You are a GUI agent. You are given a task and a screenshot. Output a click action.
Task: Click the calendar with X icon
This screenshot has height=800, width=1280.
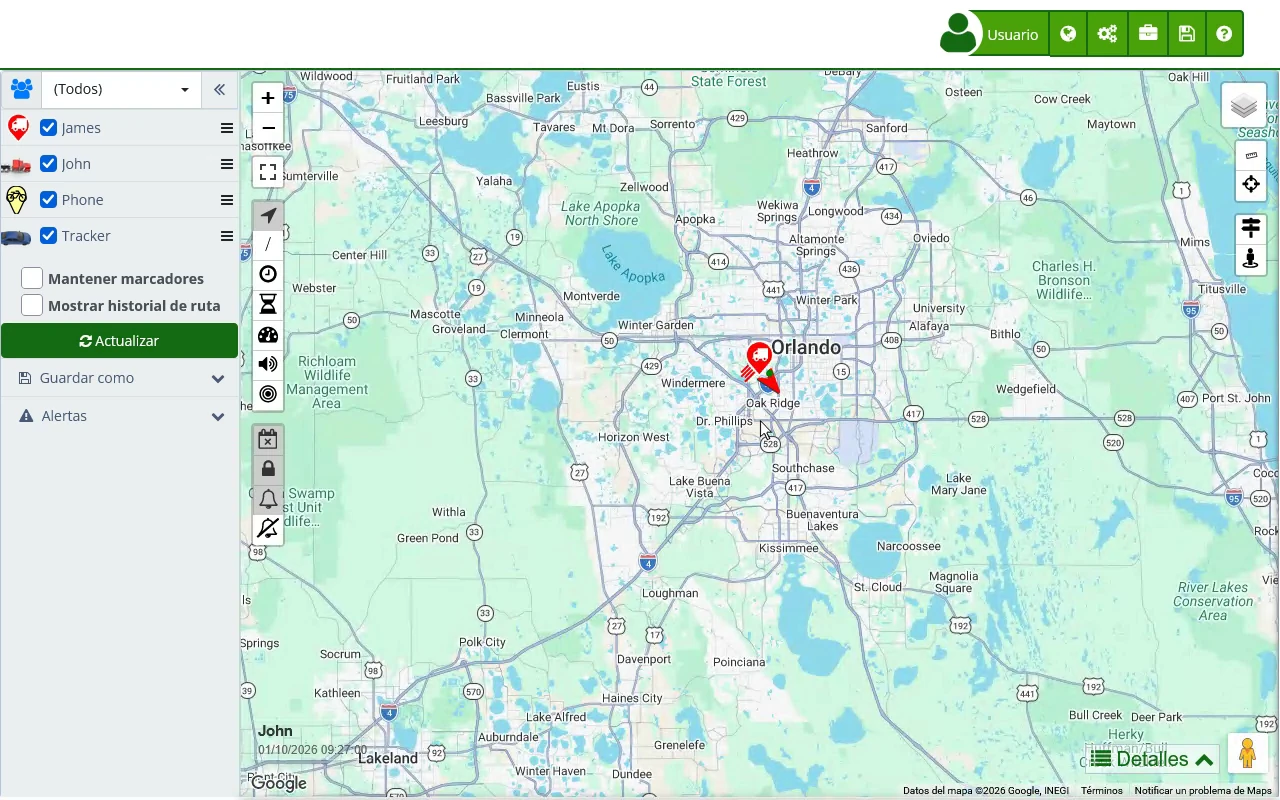click(x=268, y=439)
